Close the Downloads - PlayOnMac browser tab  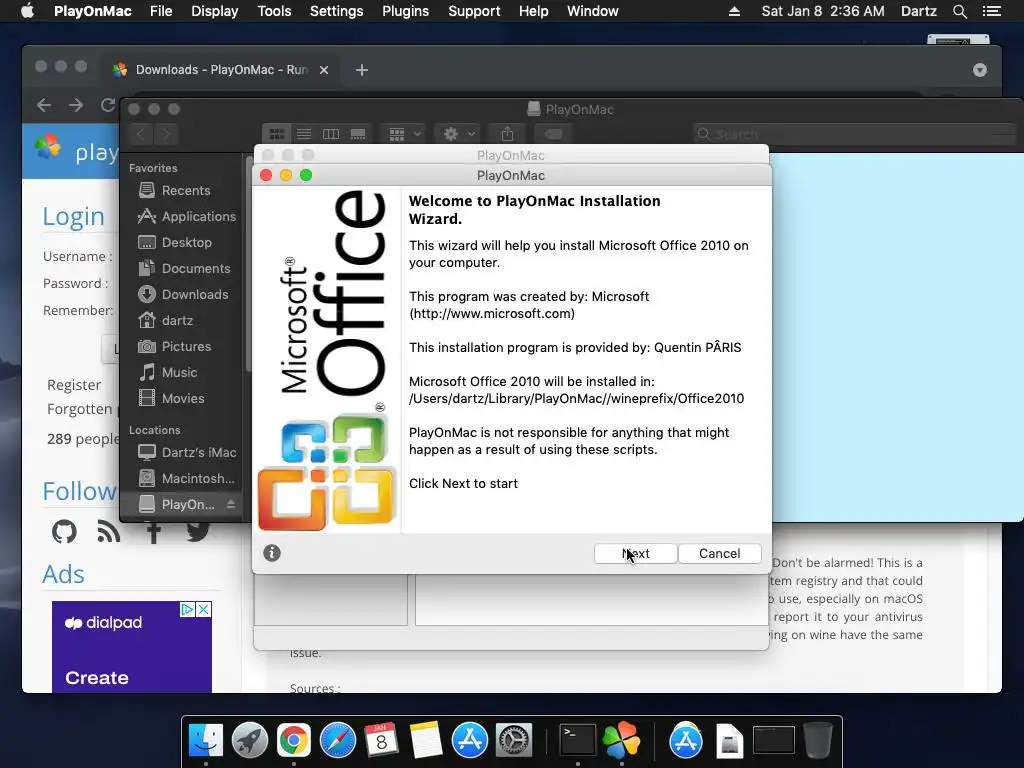click(324, 70)
